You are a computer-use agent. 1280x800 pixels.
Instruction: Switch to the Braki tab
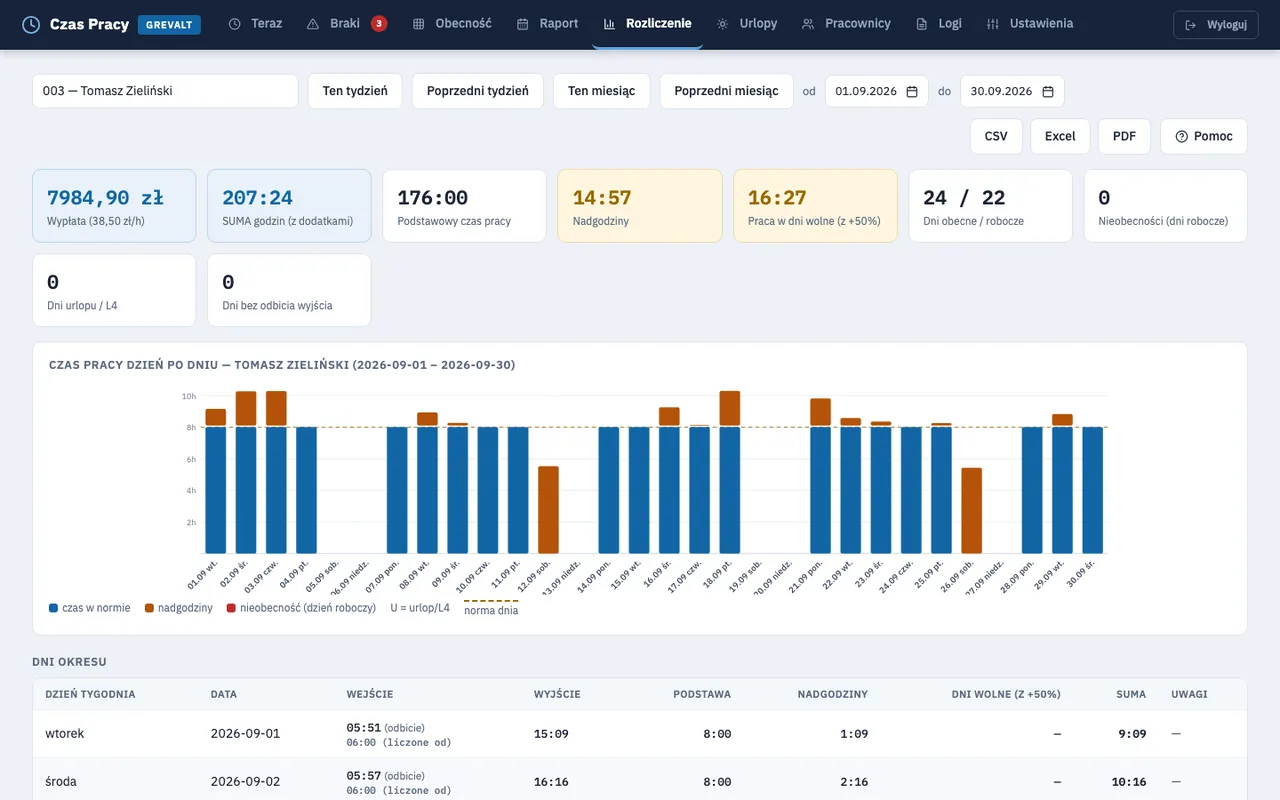click(346, 24)
